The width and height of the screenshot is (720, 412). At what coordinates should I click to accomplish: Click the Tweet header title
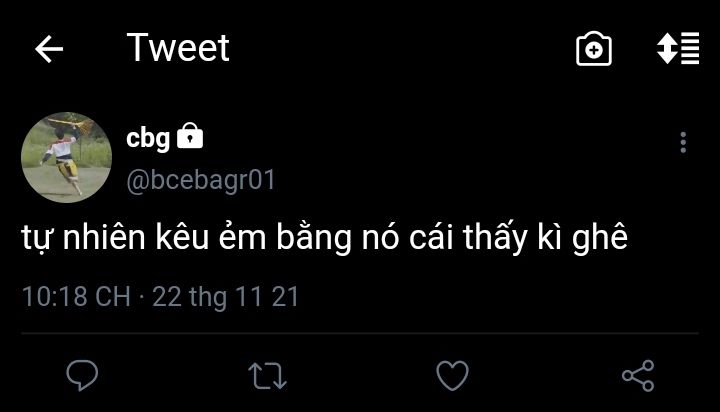tap(178, 48)
